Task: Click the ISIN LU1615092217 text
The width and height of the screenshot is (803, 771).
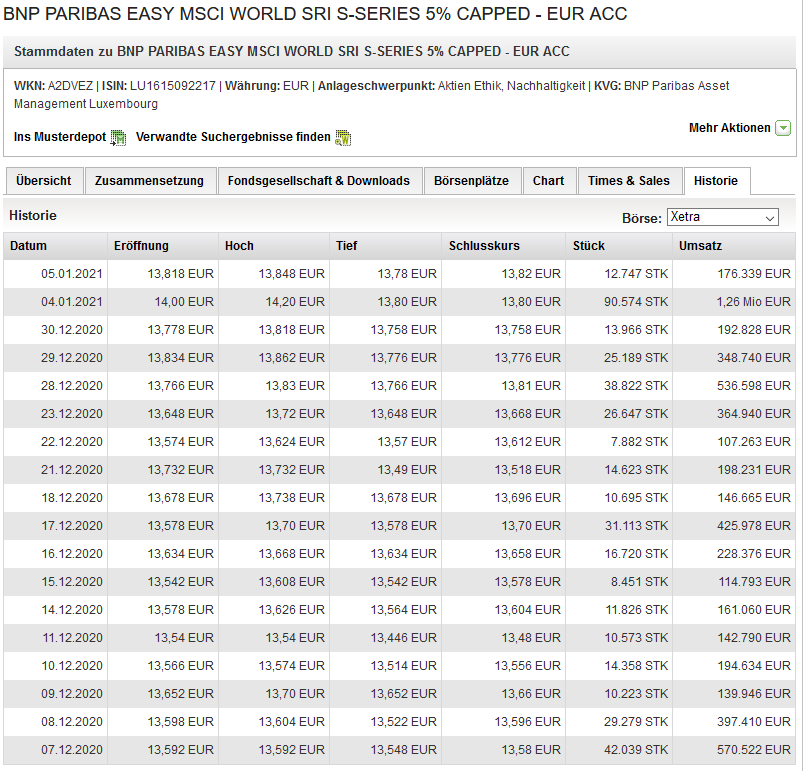Action: [159, 86]
